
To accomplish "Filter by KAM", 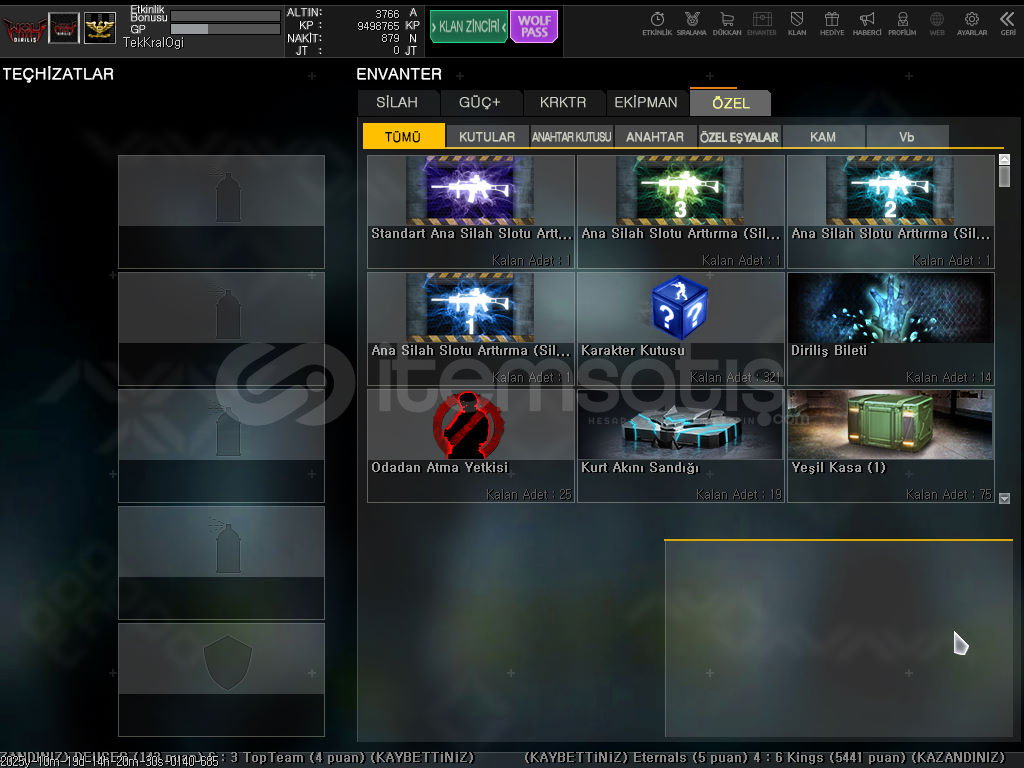I will tap(823, 136).
